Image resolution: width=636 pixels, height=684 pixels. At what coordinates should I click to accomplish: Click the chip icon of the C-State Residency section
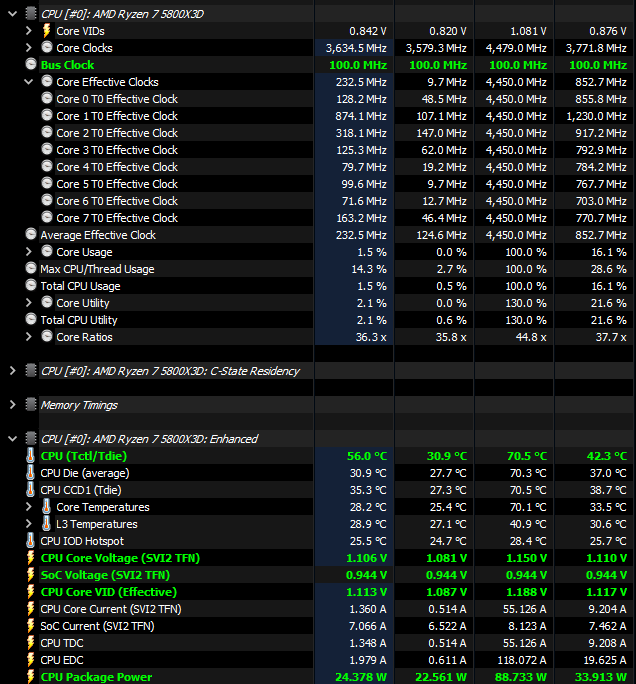pos(31,371)
